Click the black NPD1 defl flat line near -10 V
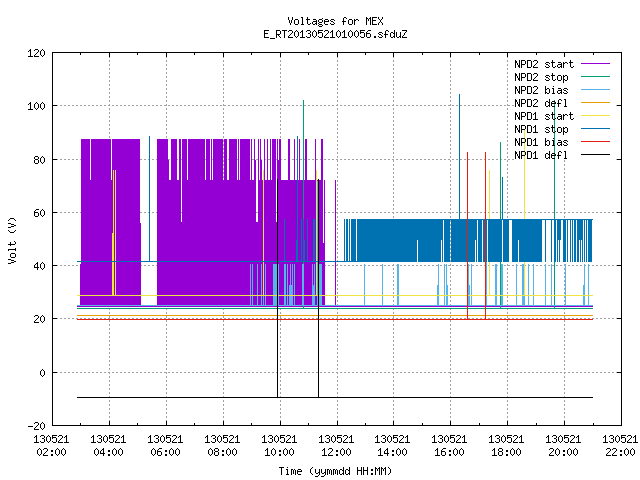 335,397
